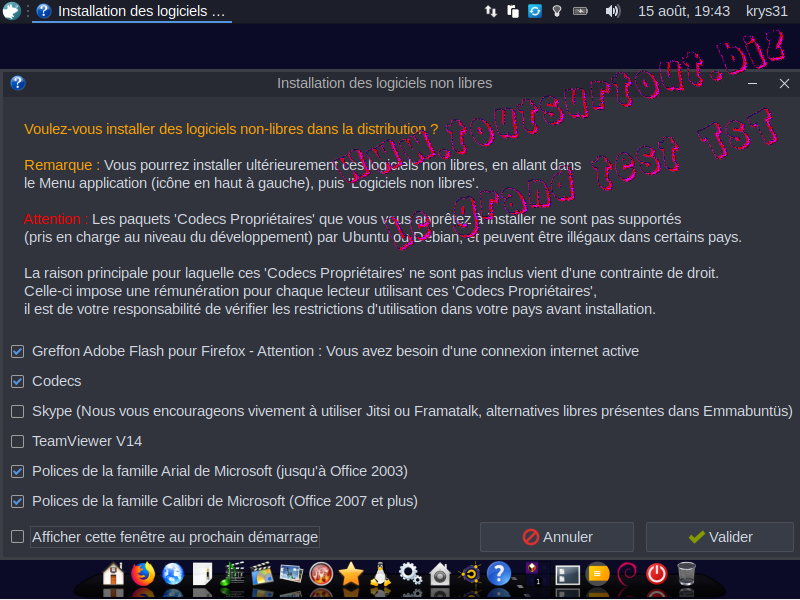The height and width of the screenshot is (600, 800).
Task: Close the Installation des logiciels non libres dialog
Action: (x=784, y=83)
